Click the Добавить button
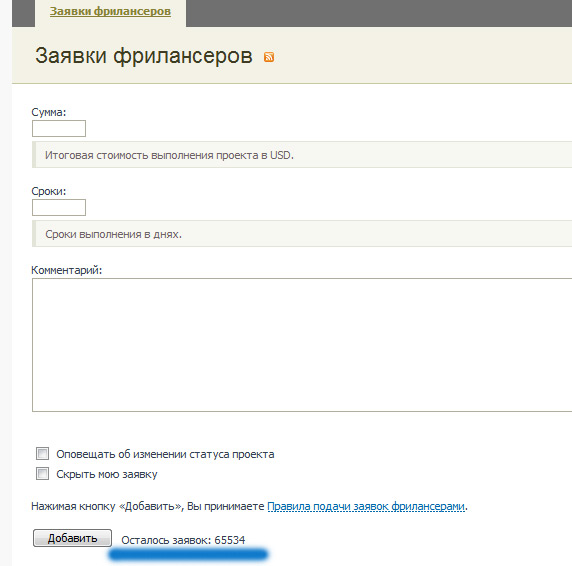 click(x=72, y=538)
